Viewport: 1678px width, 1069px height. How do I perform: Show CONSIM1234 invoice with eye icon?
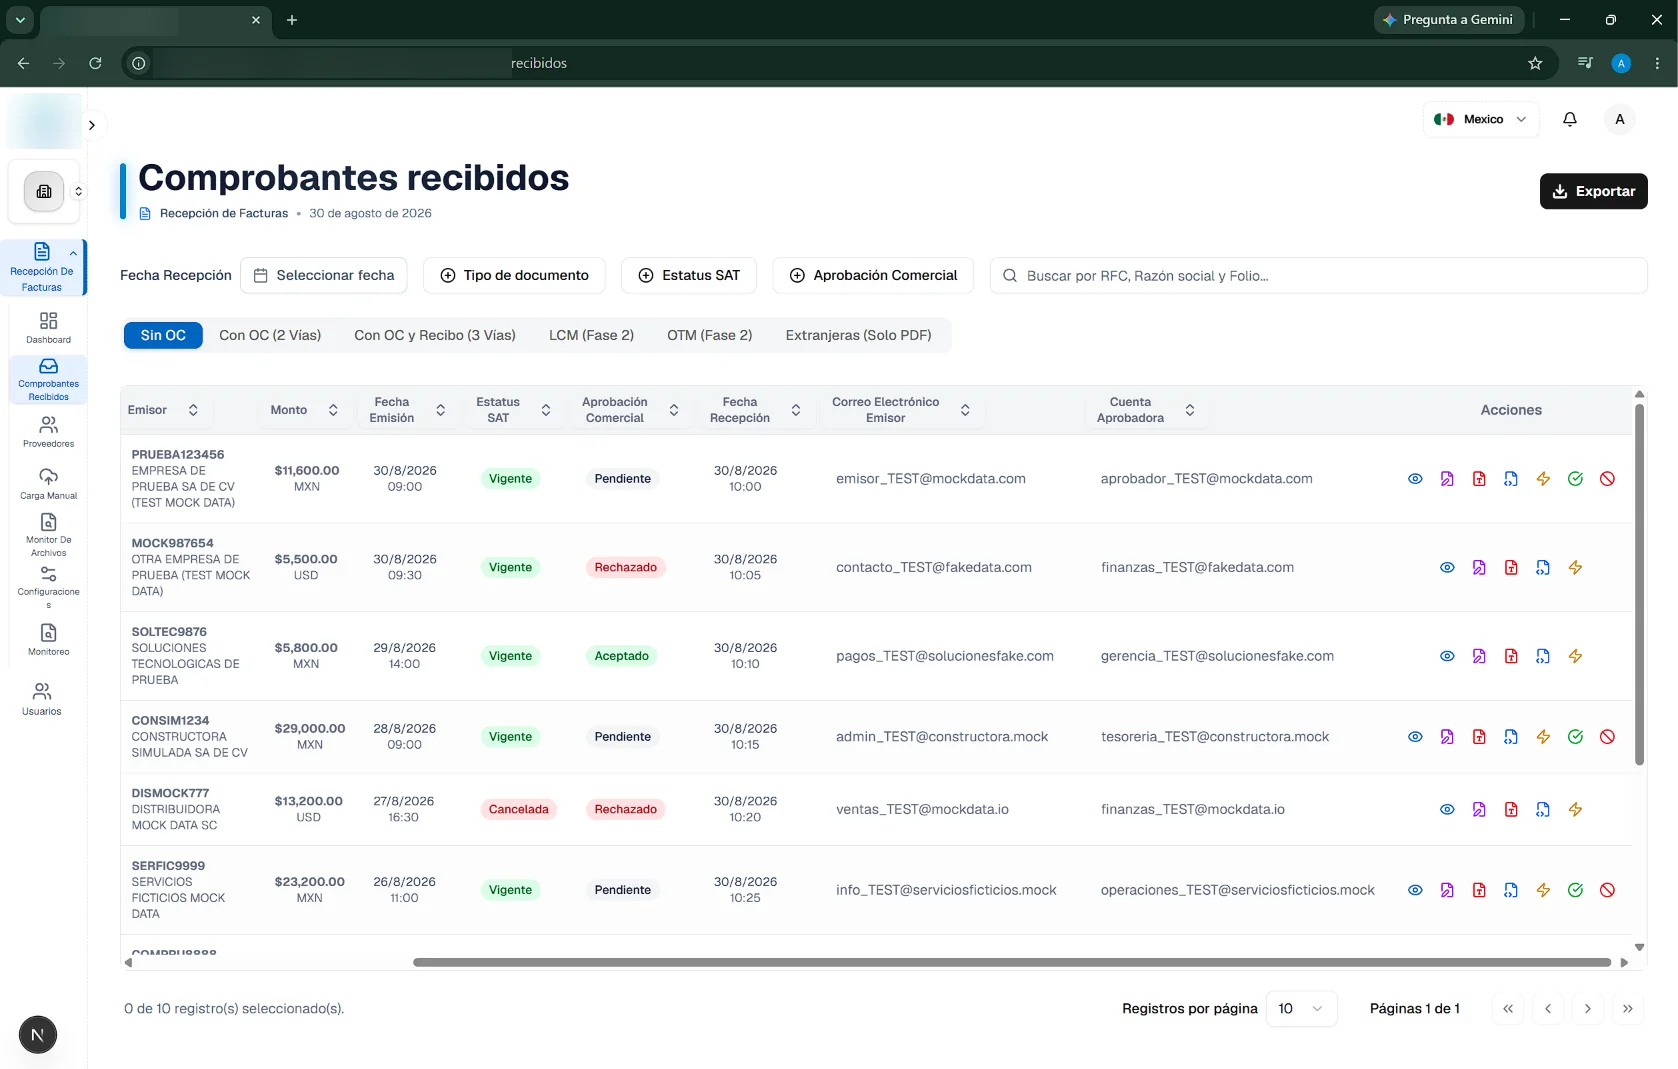tap(1415, 737)
